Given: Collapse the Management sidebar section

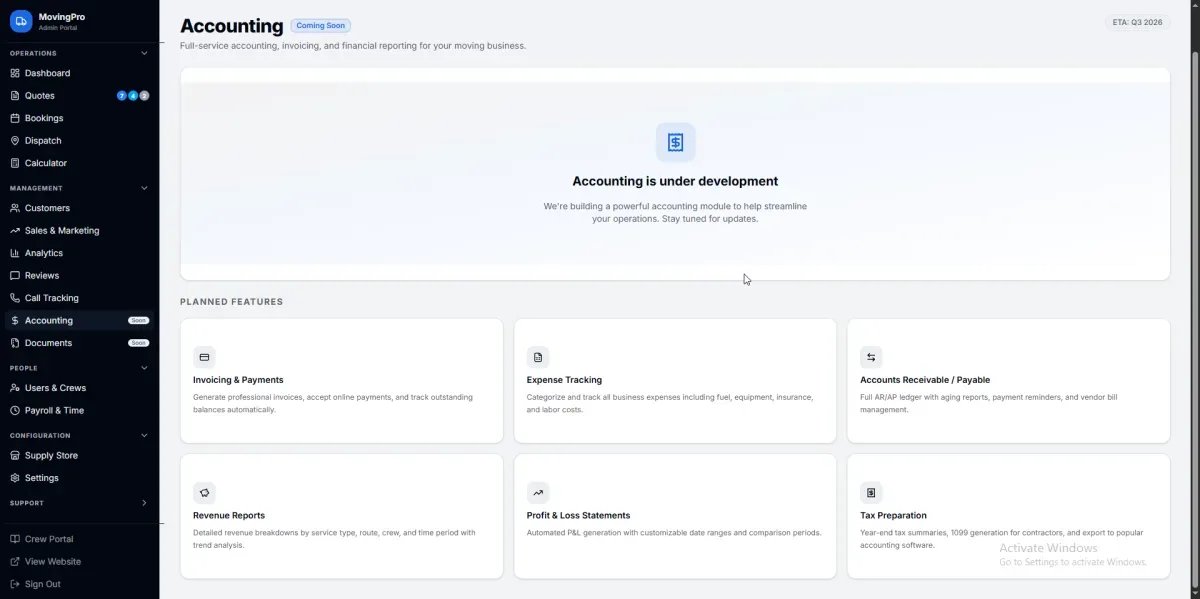Looking at the screenshot, I should point(144,188).
